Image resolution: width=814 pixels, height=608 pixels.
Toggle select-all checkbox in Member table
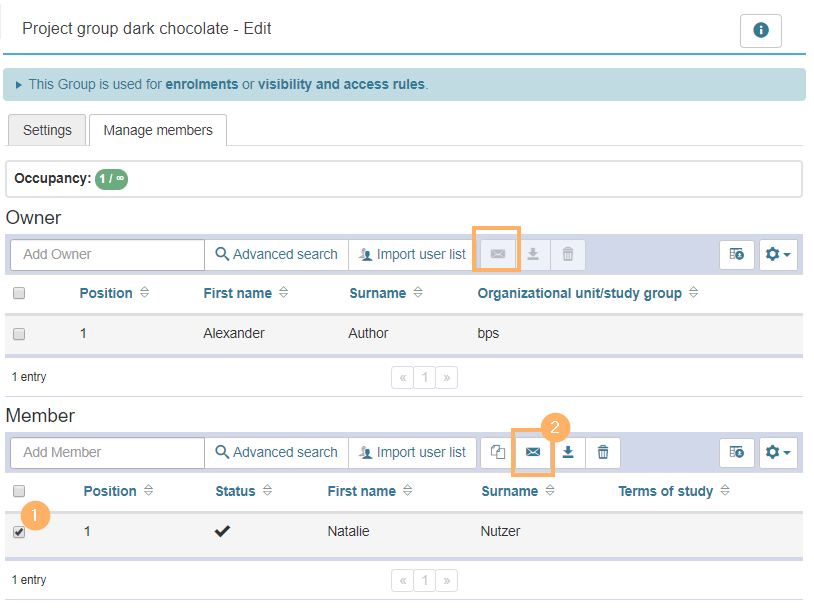pyautogui.click(x=19, y=491)
